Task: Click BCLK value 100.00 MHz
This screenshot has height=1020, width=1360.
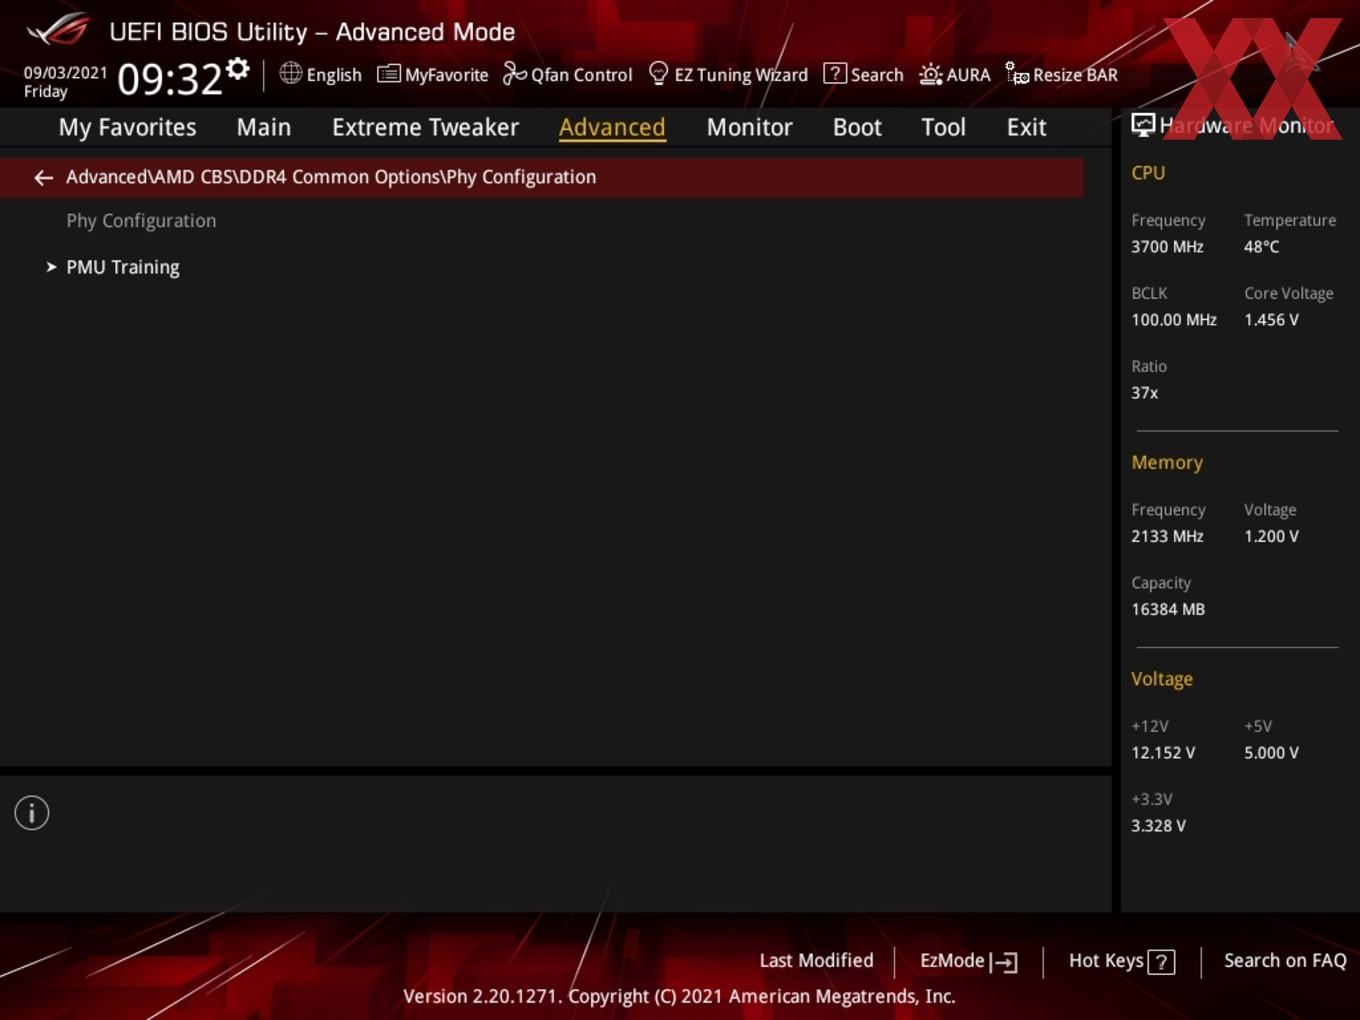Action: (1174, 320)
